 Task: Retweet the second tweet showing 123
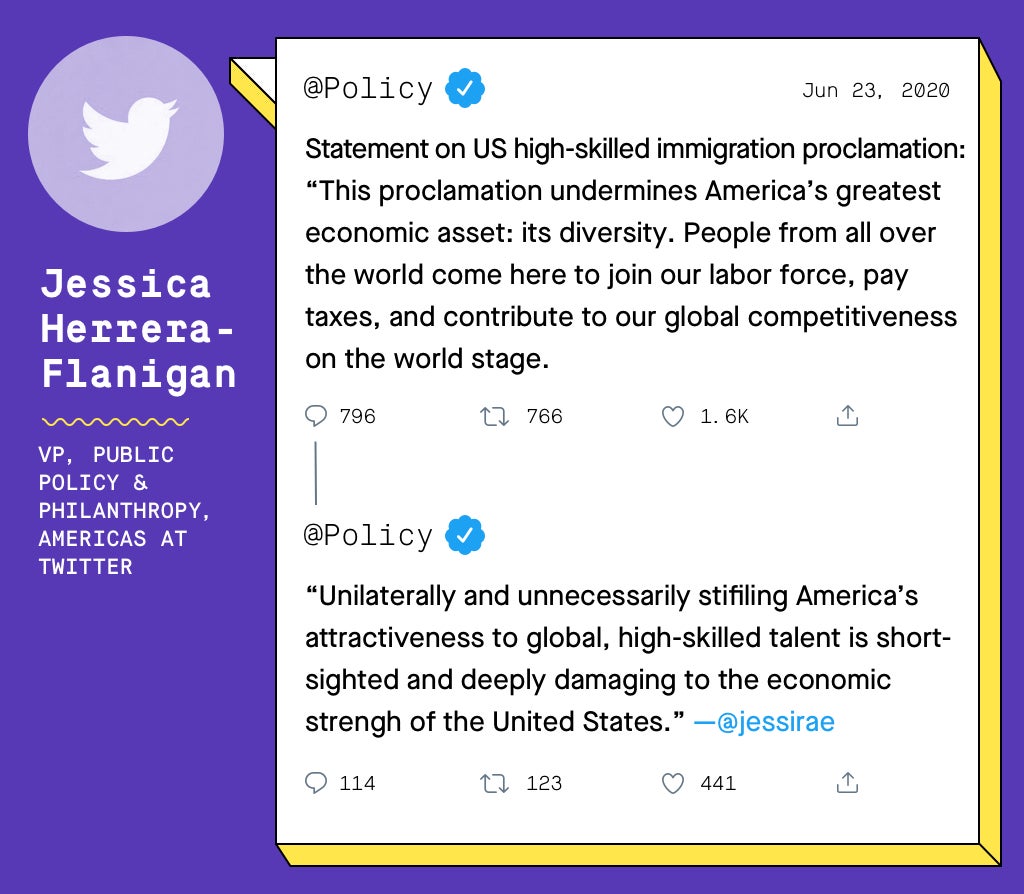494,783
